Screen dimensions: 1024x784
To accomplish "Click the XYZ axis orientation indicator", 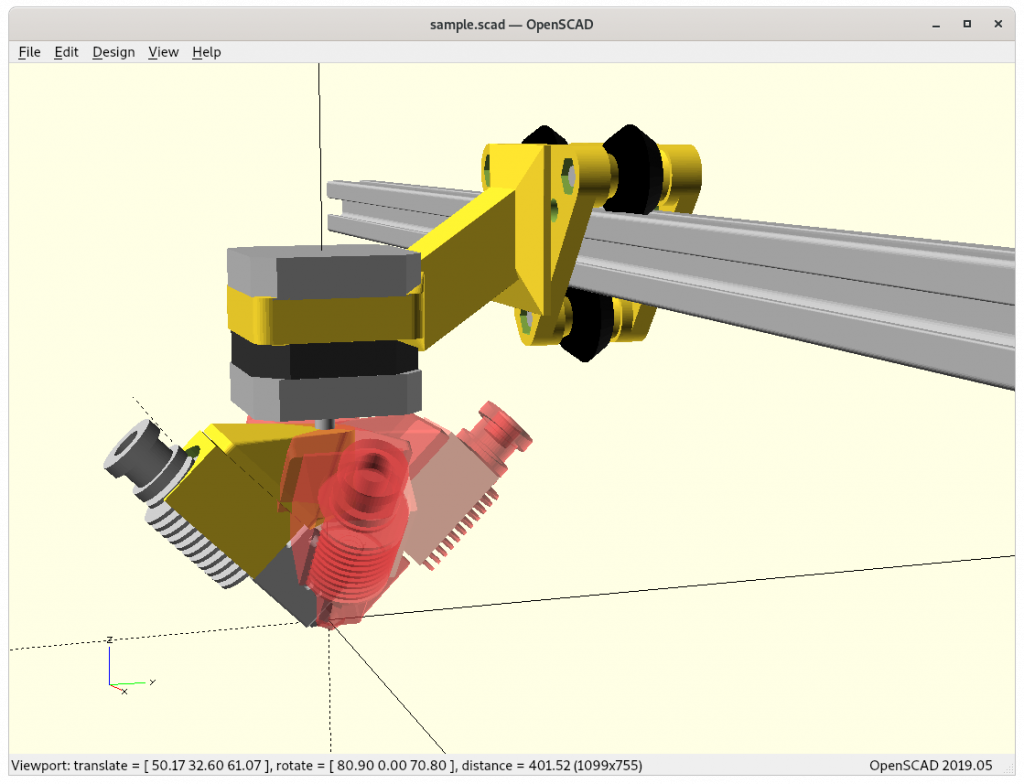I will 131,666.
